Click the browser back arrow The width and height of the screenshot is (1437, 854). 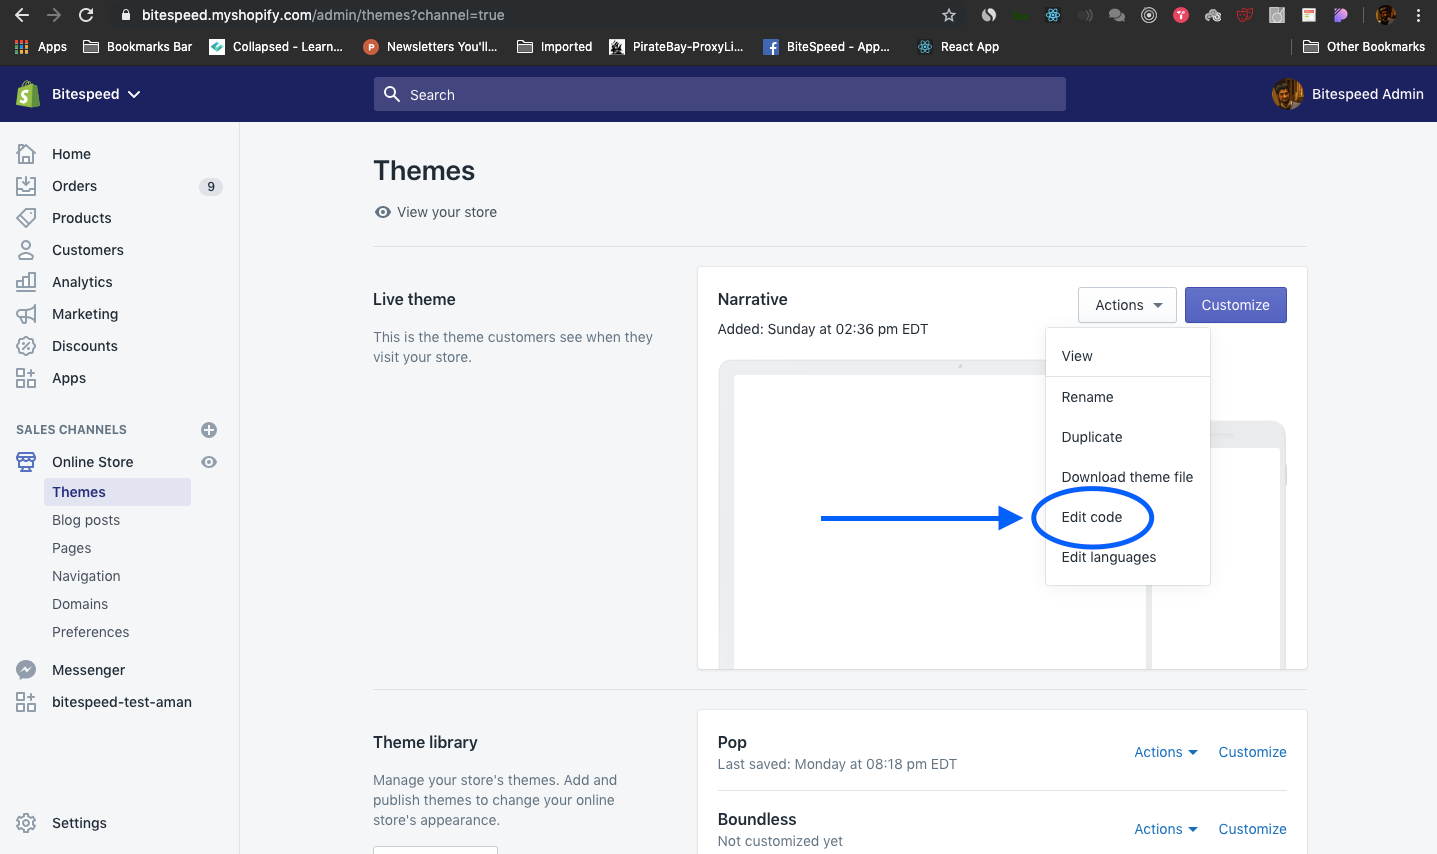(x=22, y=15)
